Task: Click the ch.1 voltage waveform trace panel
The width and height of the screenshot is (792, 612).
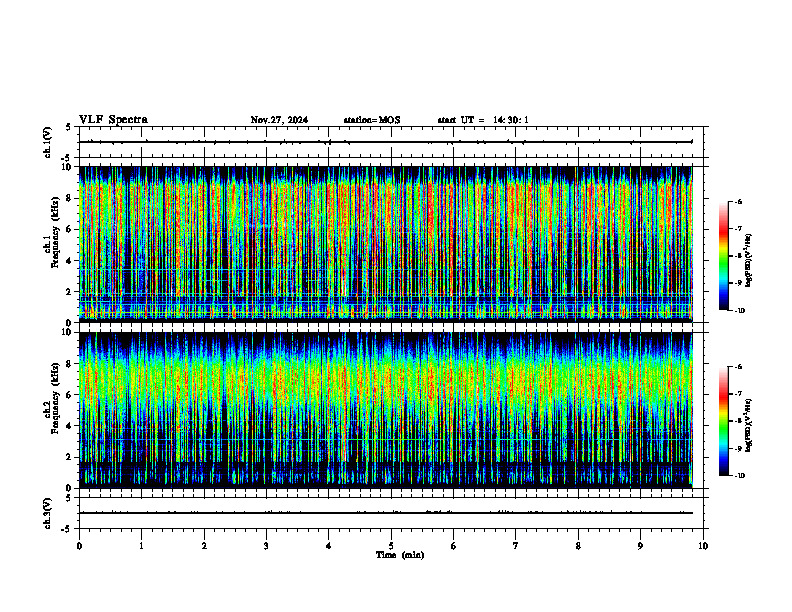Action: click(x=391, y=142)
